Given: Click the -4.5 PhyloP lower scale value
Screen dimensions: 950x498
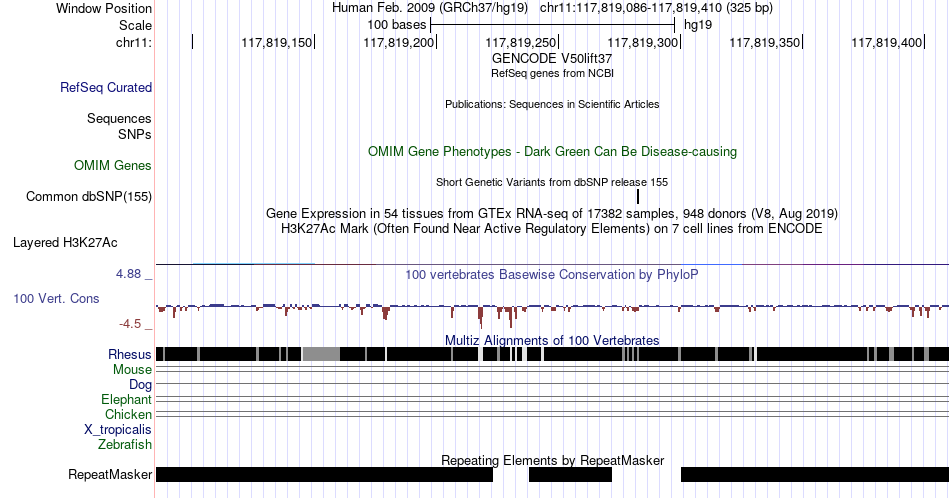Looking at the screenshot, I should (130, 324).
